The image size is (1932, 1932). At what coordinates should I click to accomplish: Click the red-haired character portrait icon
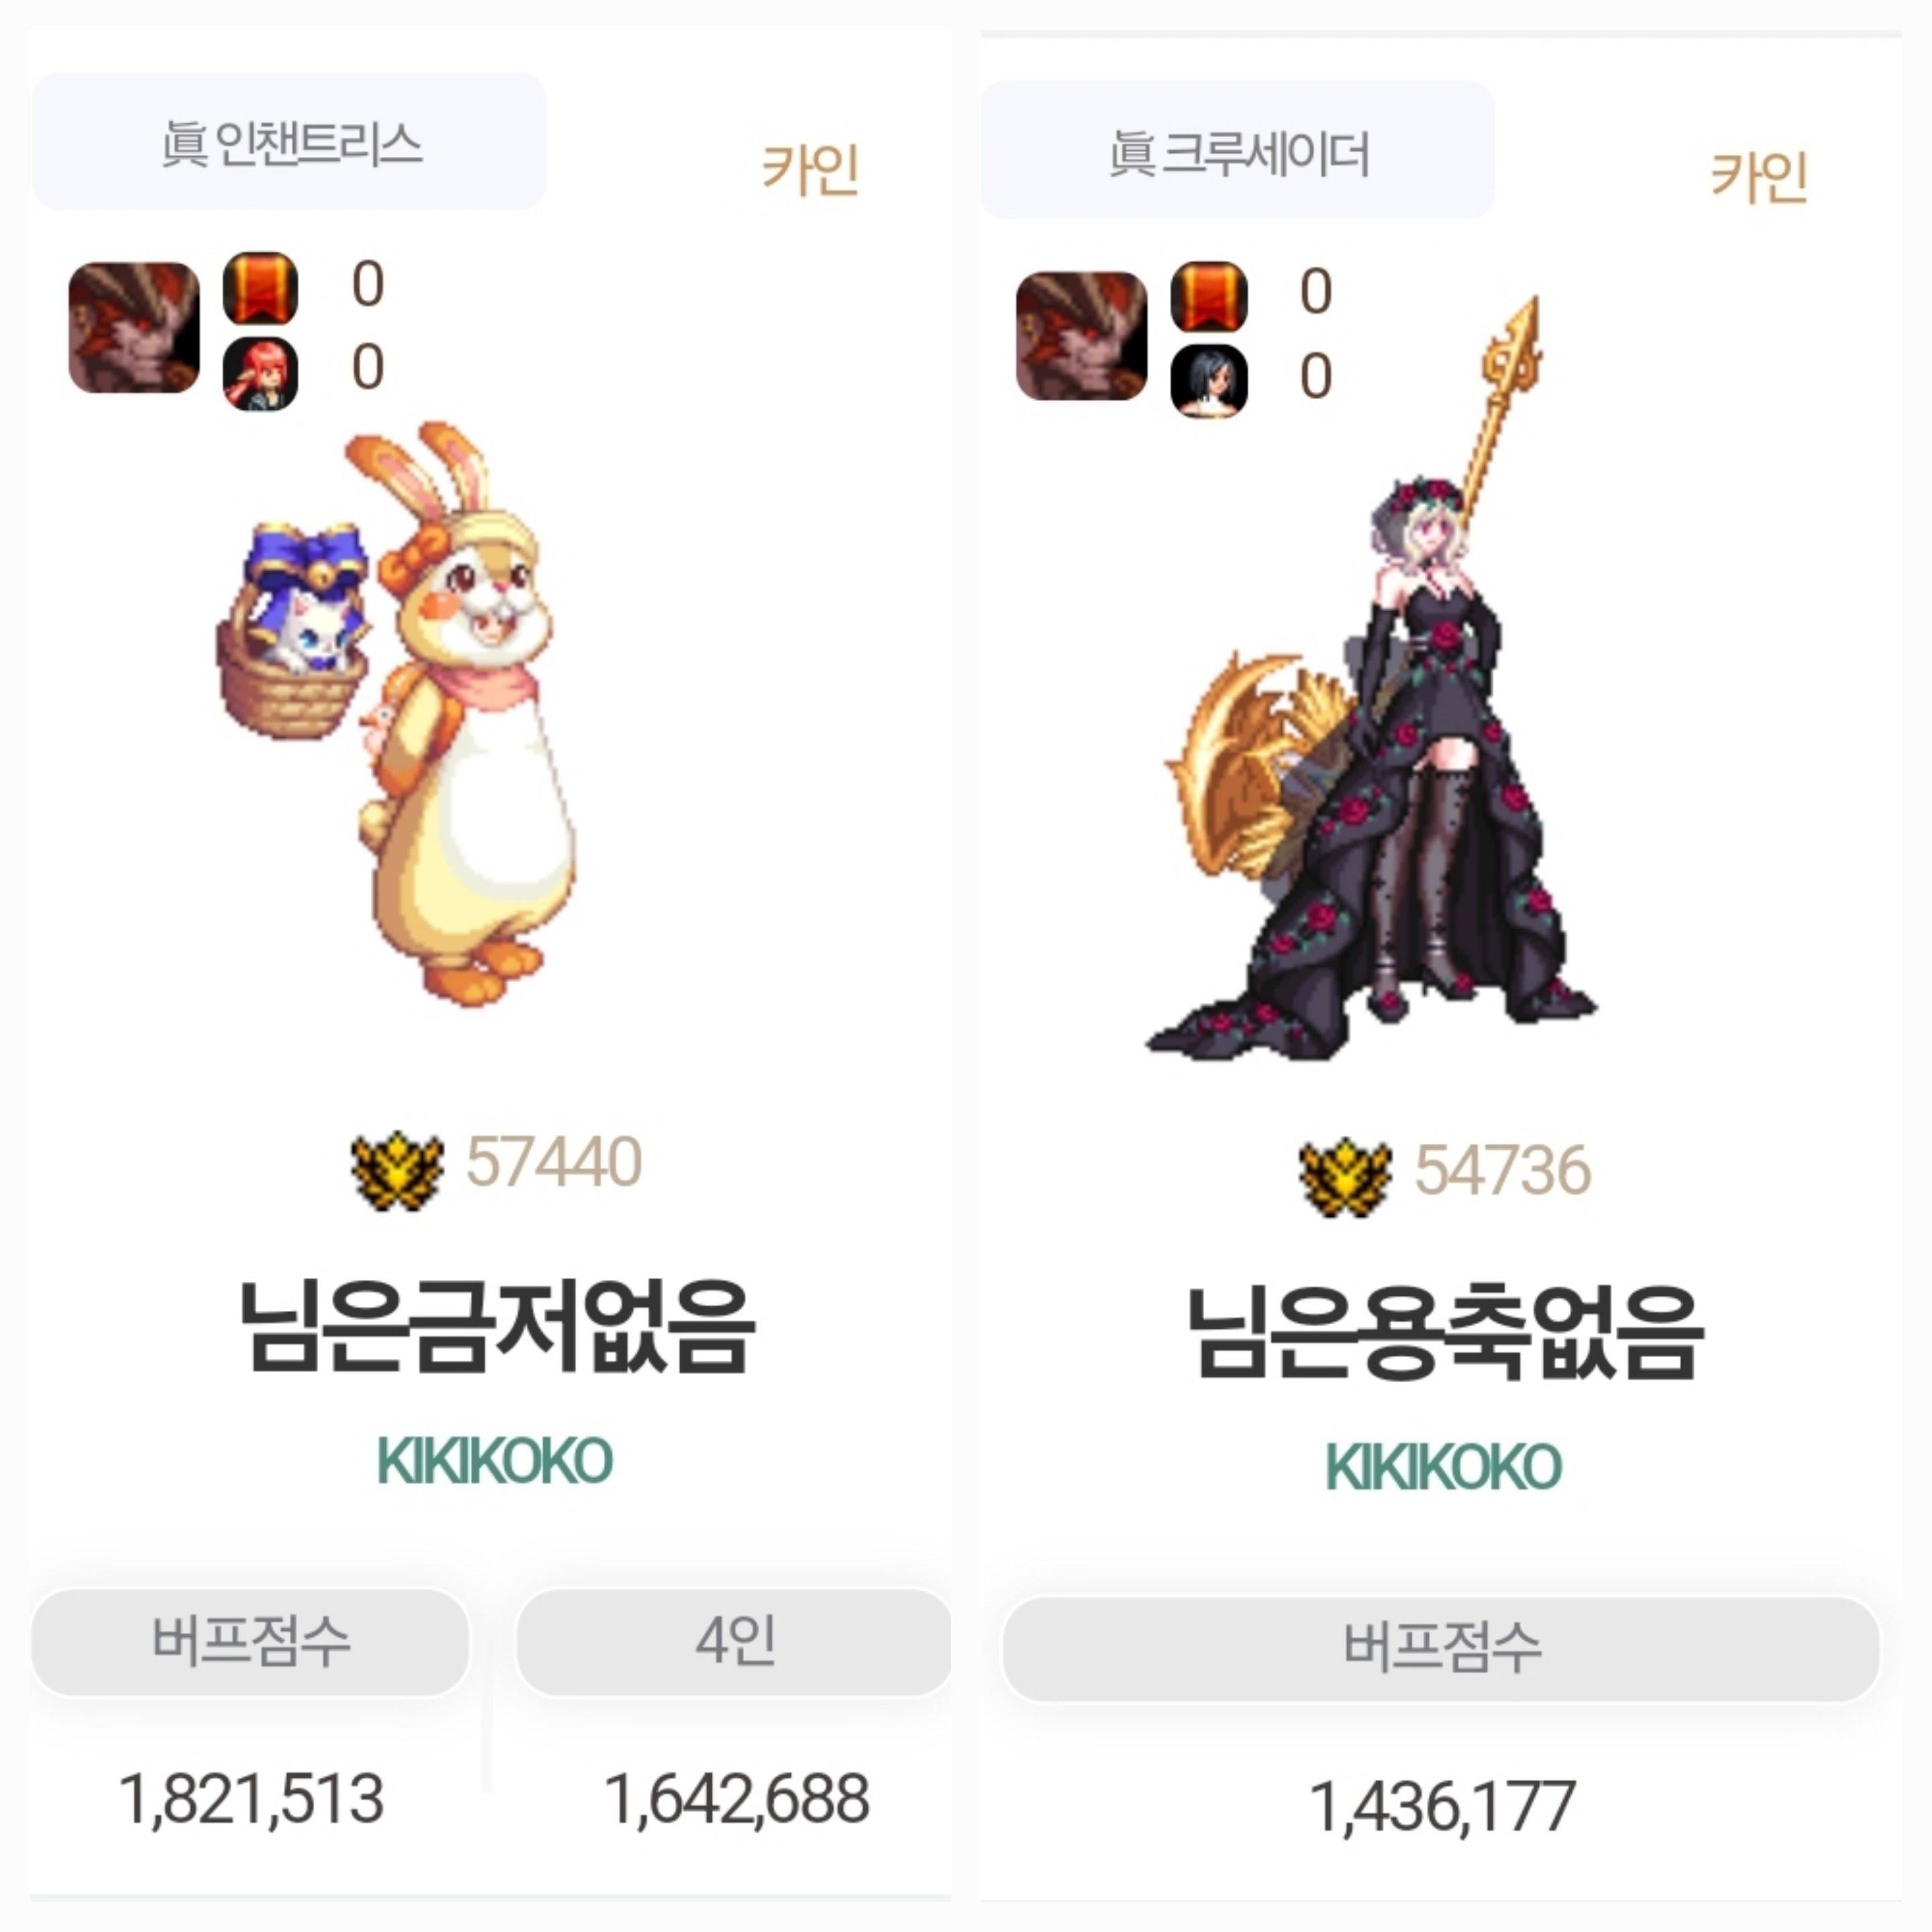click(260, 374)
